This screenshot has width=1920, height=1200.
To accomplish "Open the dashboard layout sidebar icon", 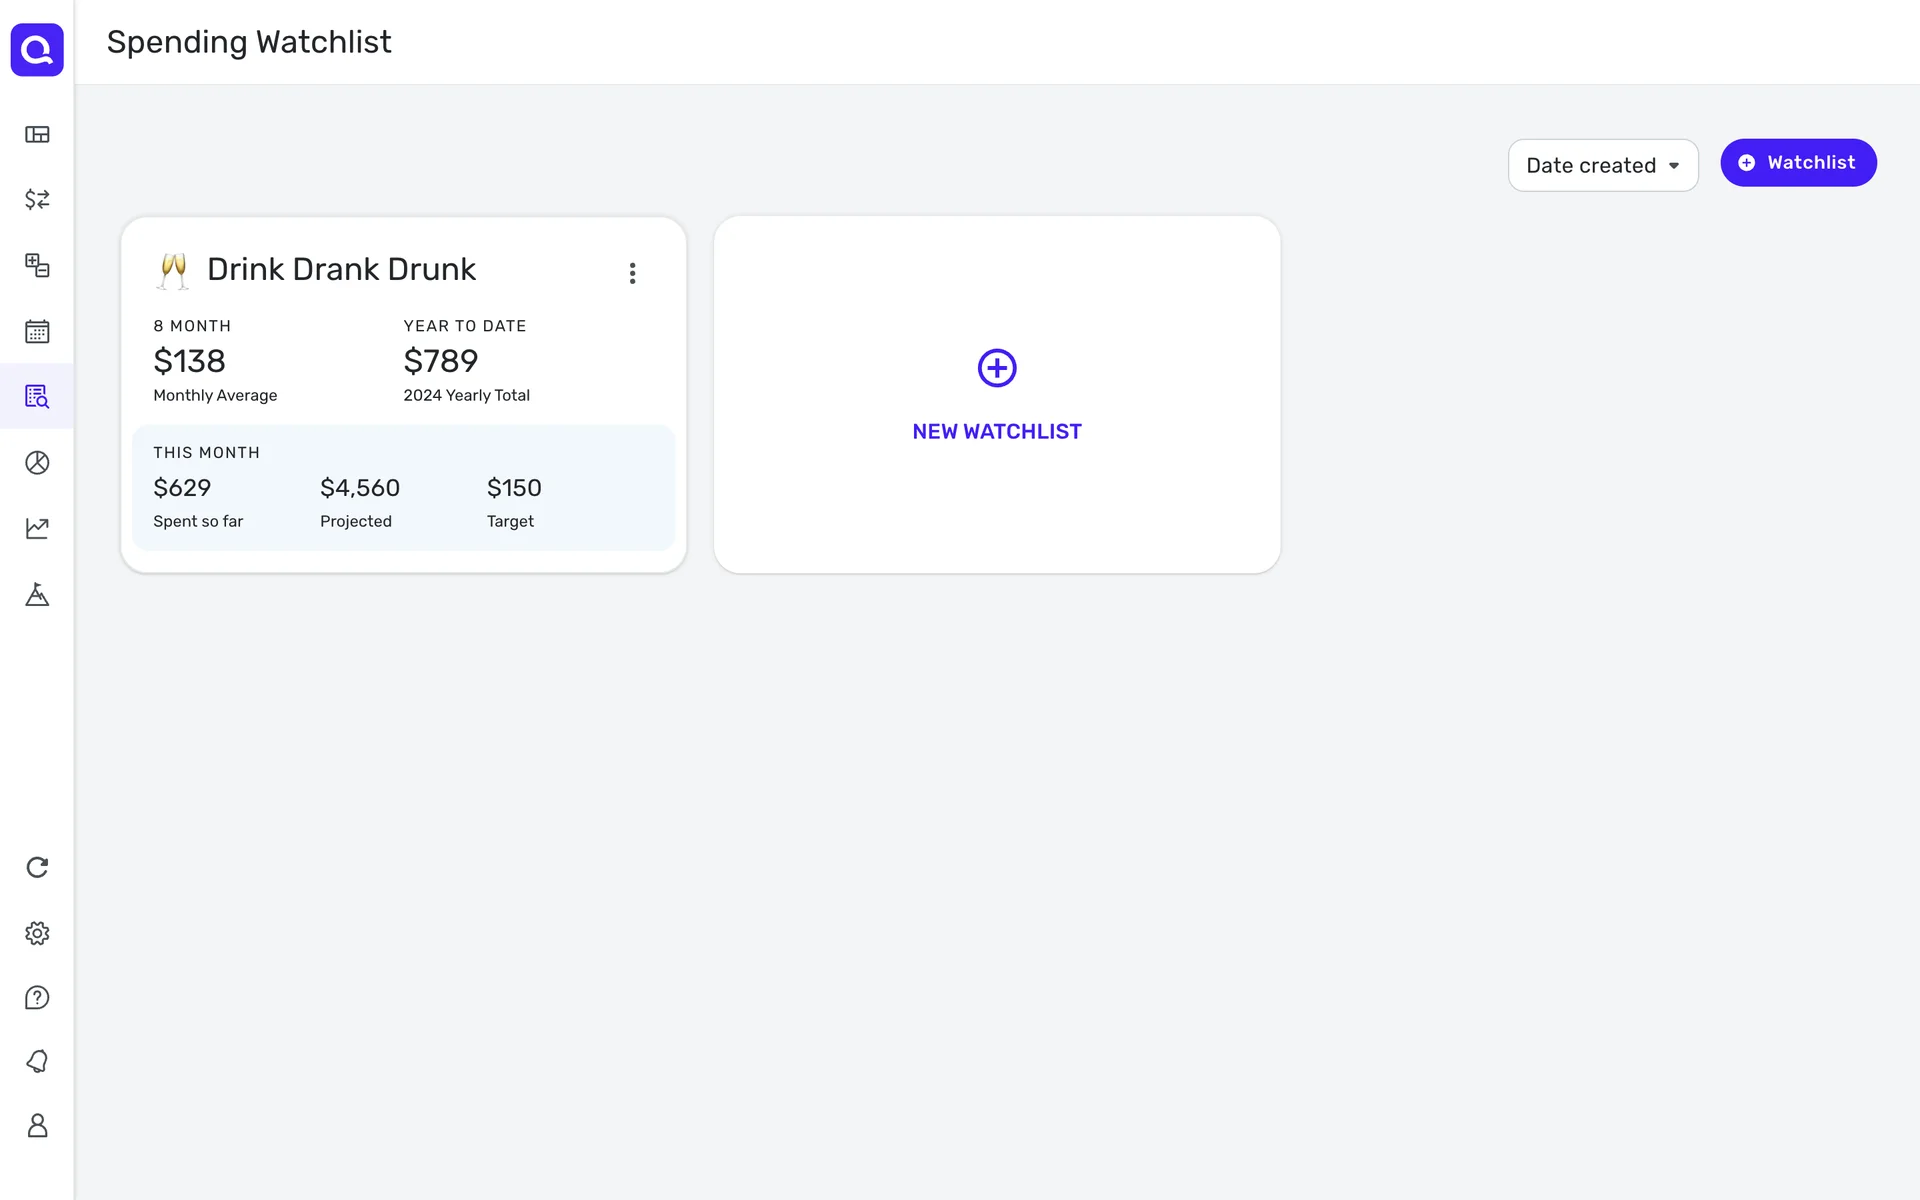I will click(x=37, y=135).
